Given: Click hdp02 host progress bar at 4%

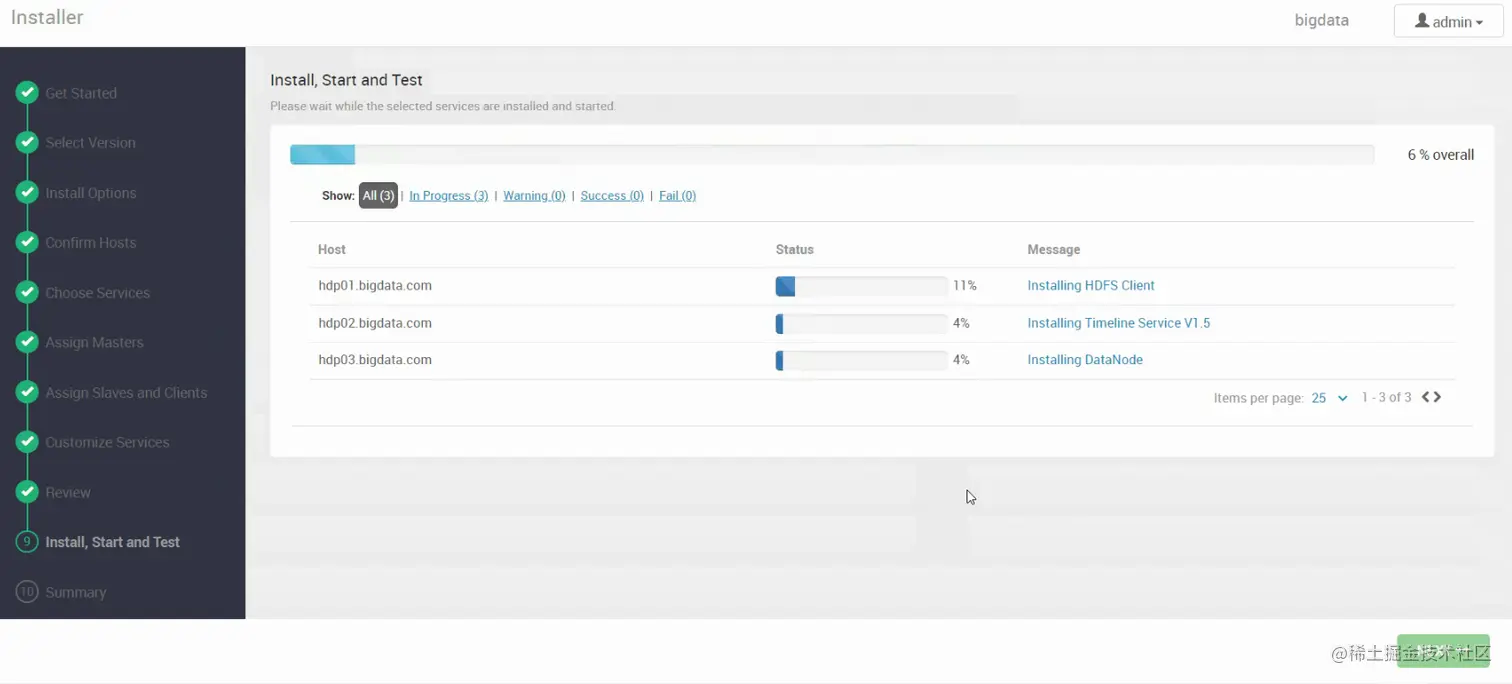Looking at the screenshot, I should point(861,323).
